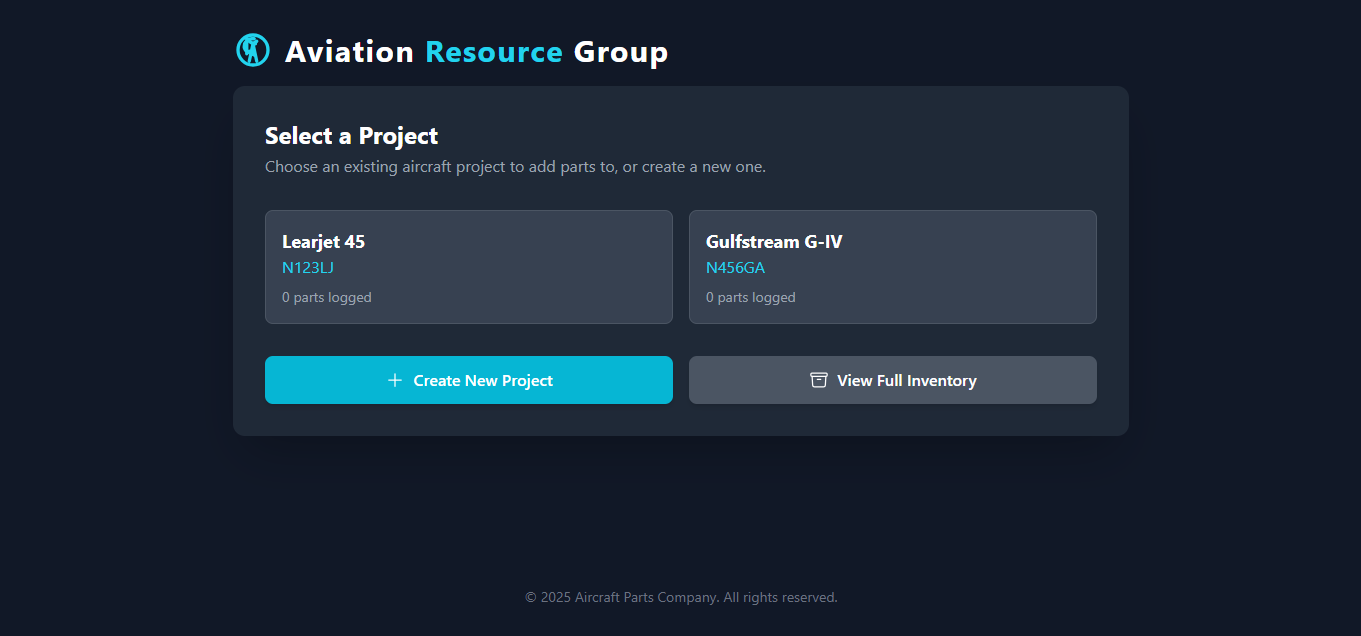The image size is (1361, 636).
Task: Click "0 parts logged" under Gulfstream G-IV
Action: [x=750, y=298]
